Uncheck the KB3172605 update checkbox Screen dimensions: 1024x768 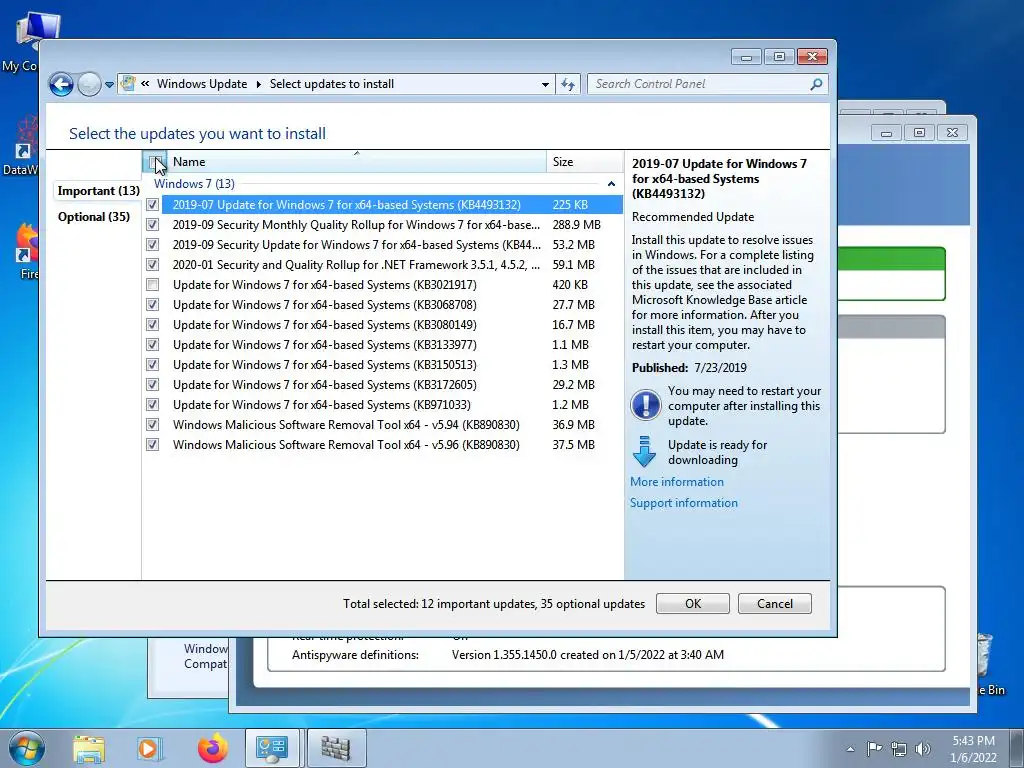pyautogui.click(x=152, y=385)
